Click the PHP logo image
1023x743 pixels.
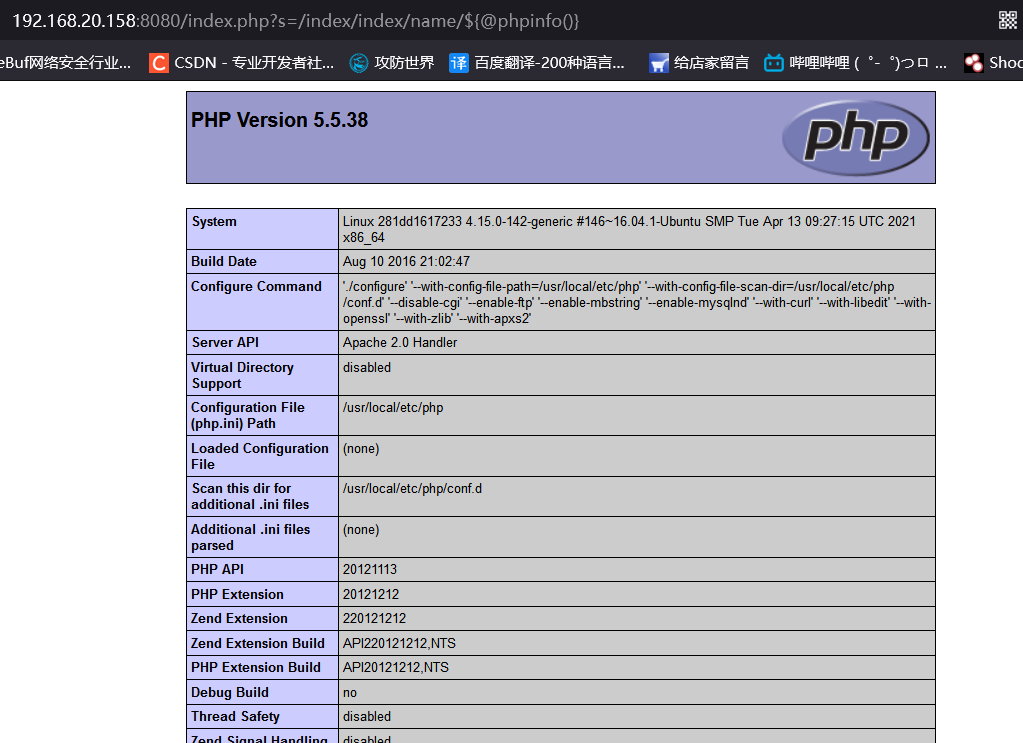coord(855,138)
